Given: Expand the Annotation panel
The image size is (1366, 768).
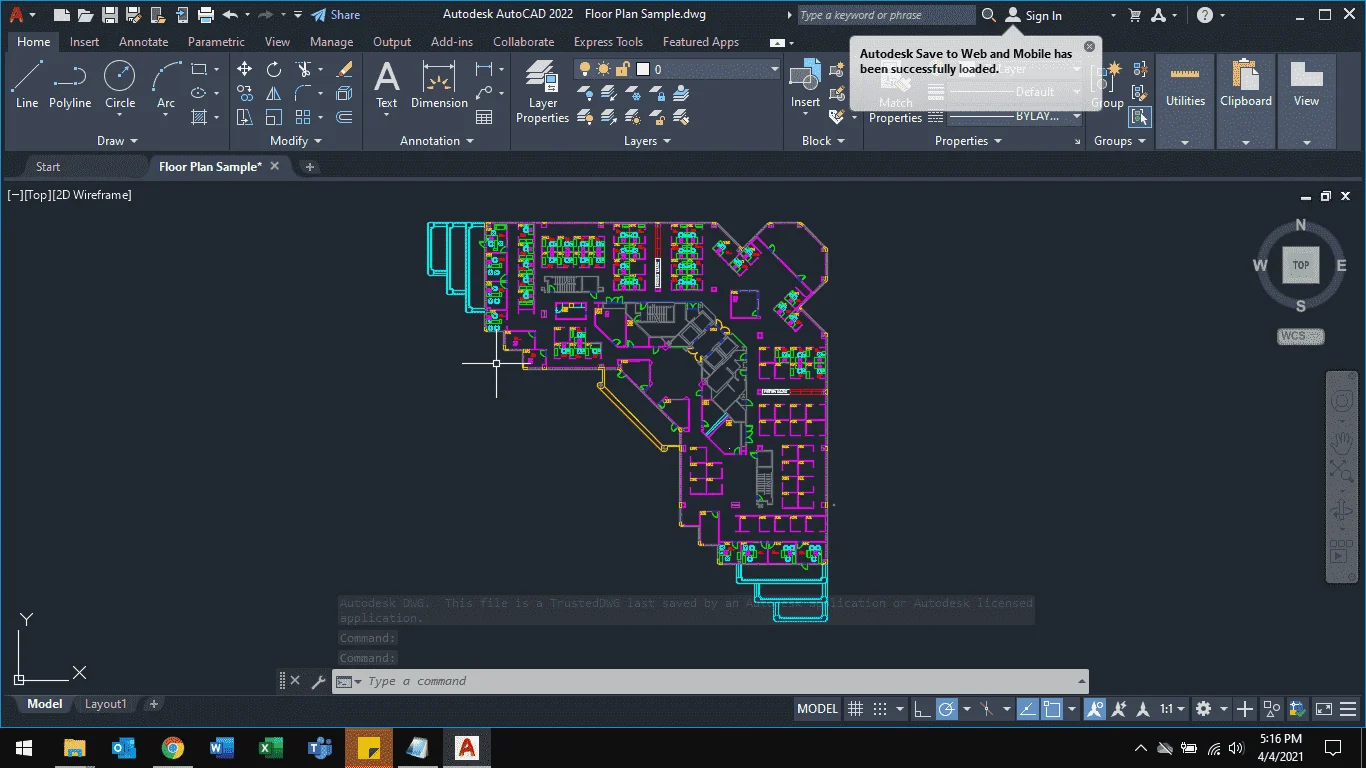Looking at the screenshot, I should [x=437, y=141].
